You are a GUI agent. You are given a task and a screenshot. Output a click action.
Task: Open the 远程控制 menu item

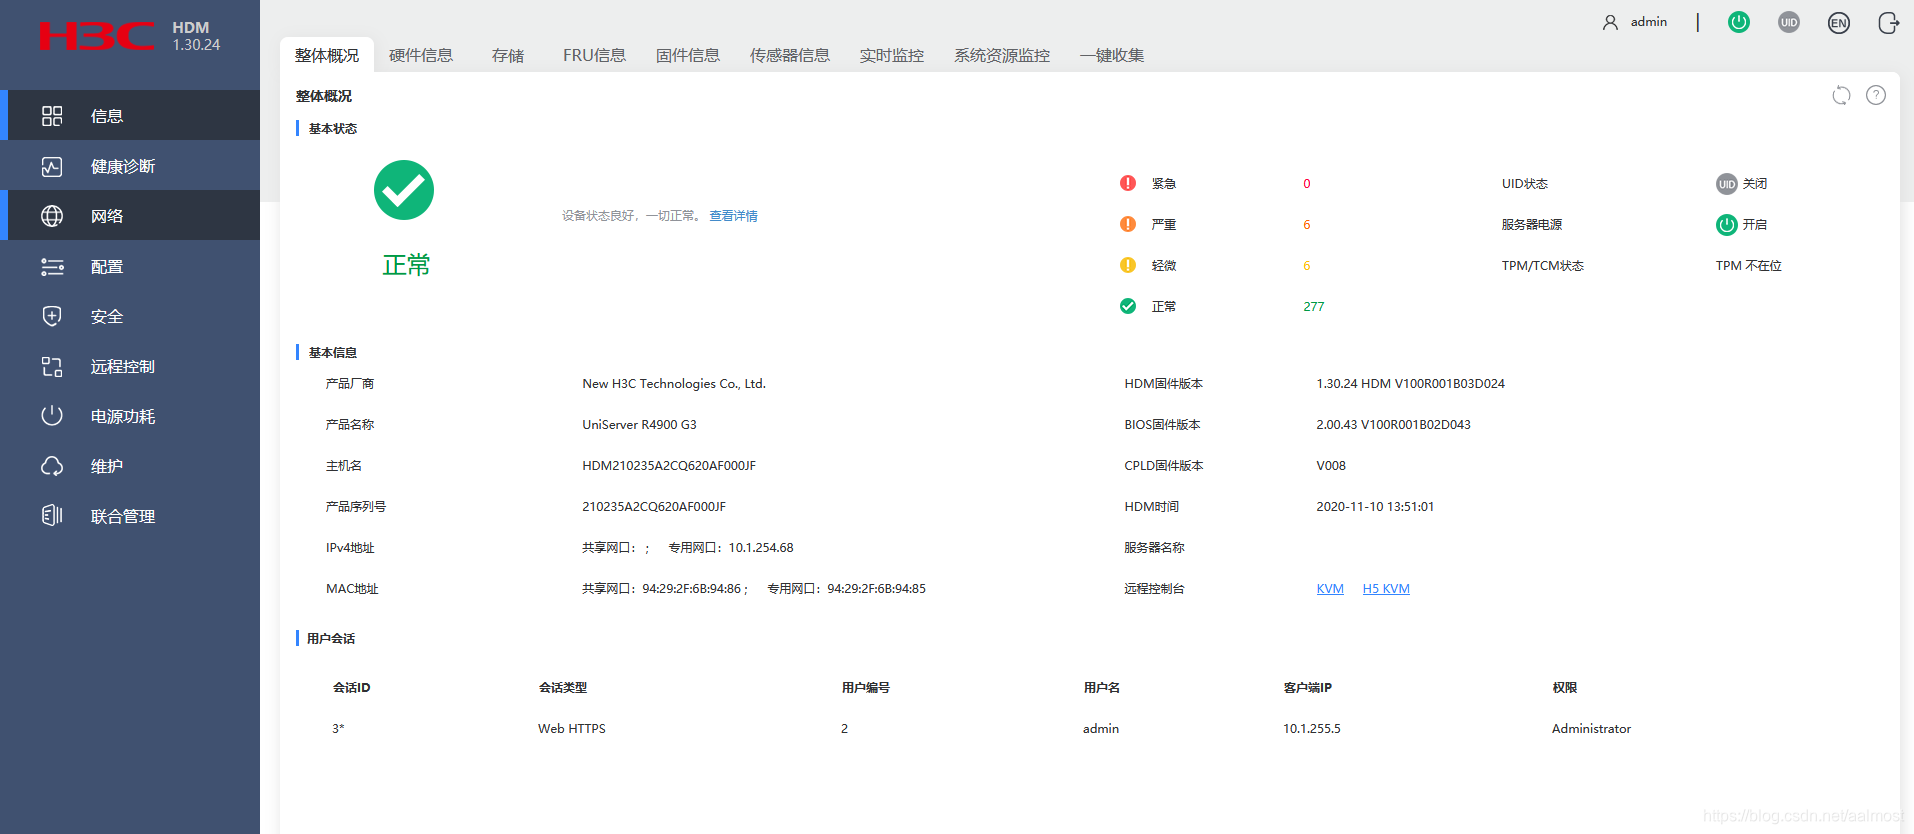(130, 366)
